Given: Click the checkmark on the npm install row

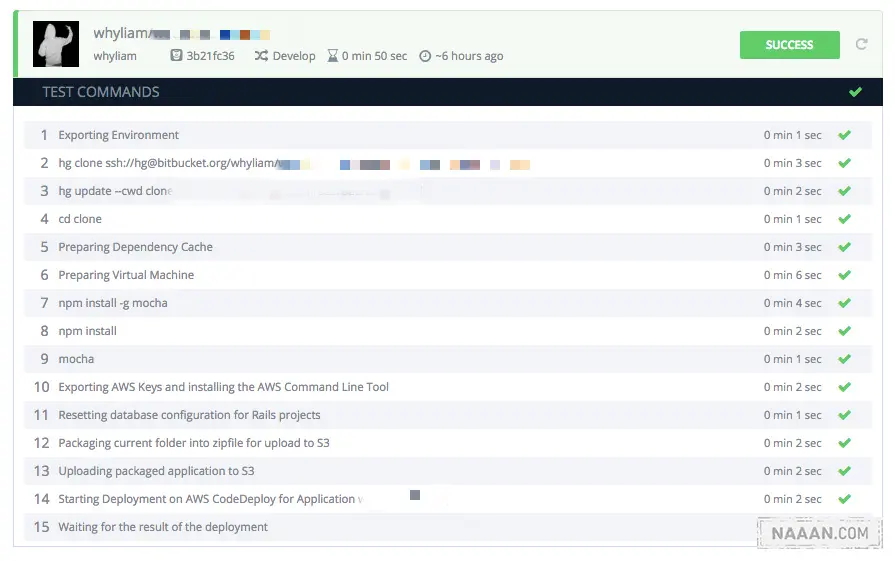Looking at the screenshot, I should coord(844,331).
